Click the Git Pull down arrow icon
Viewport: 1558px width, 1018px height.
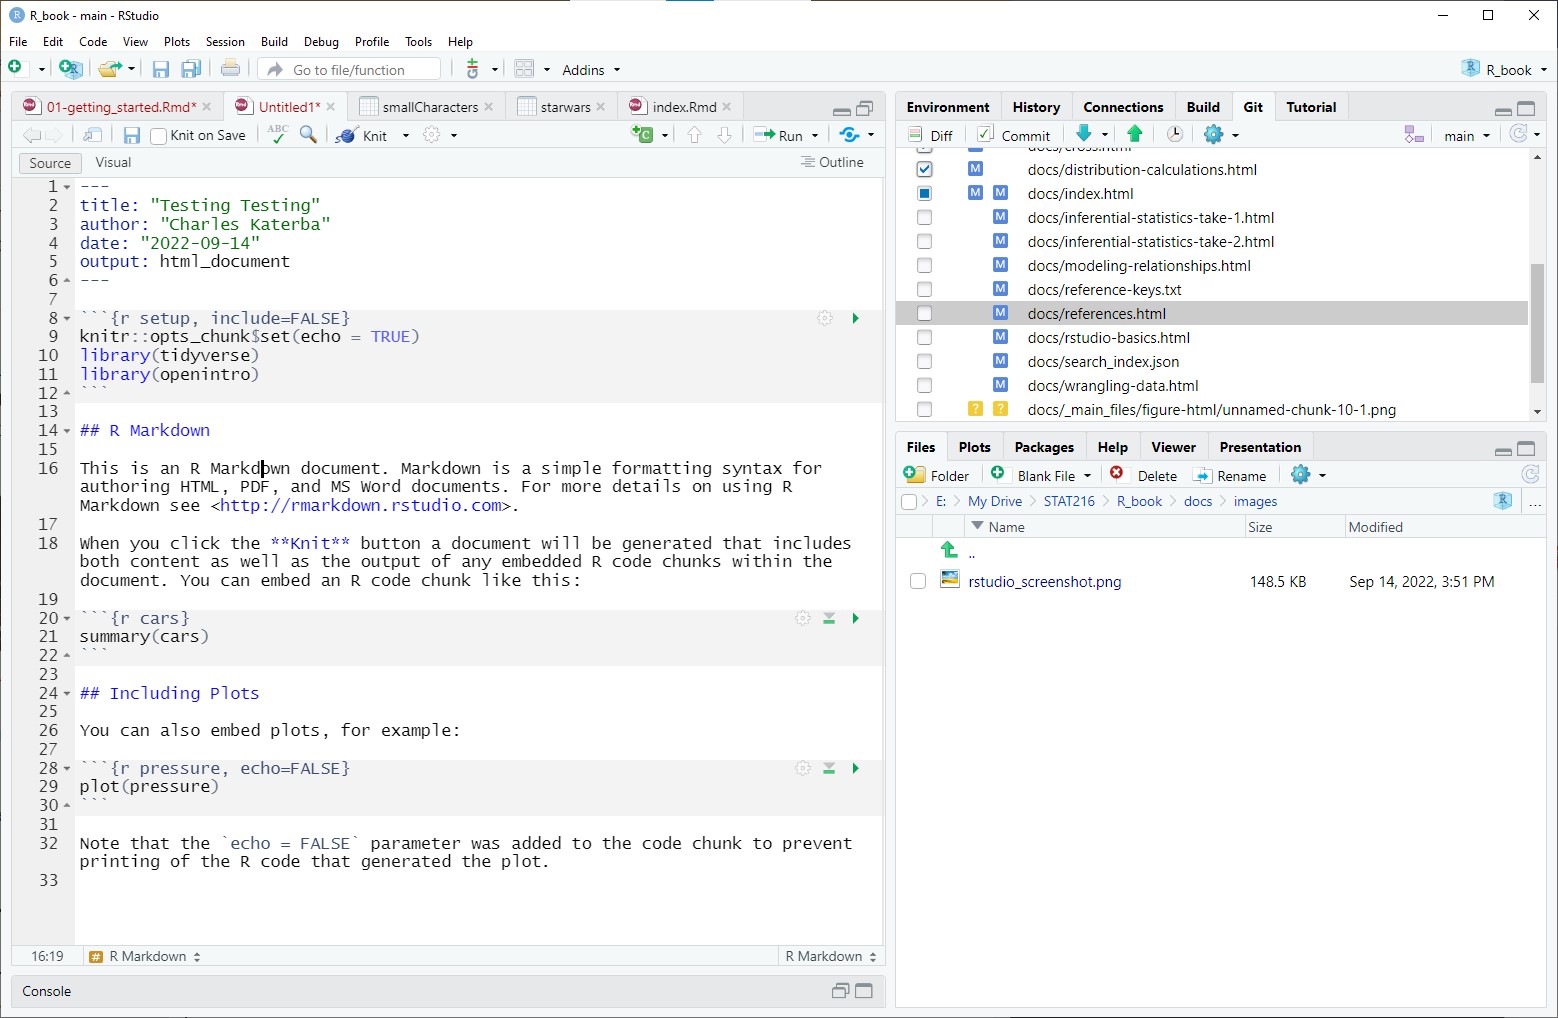pos(1084,134)
